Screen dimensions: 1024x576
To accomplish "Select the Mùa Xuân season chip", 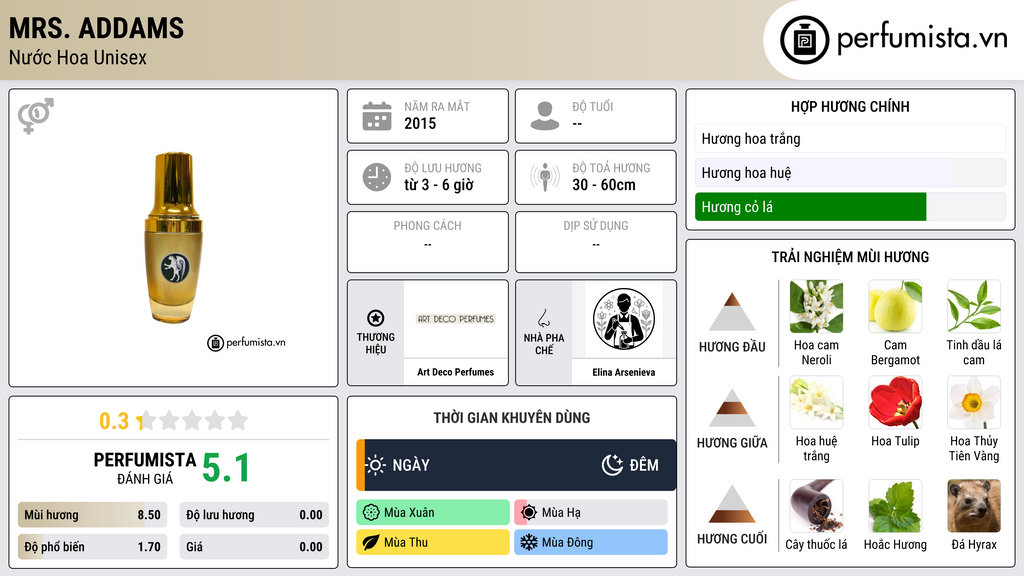I will click(x=433, y=513).
